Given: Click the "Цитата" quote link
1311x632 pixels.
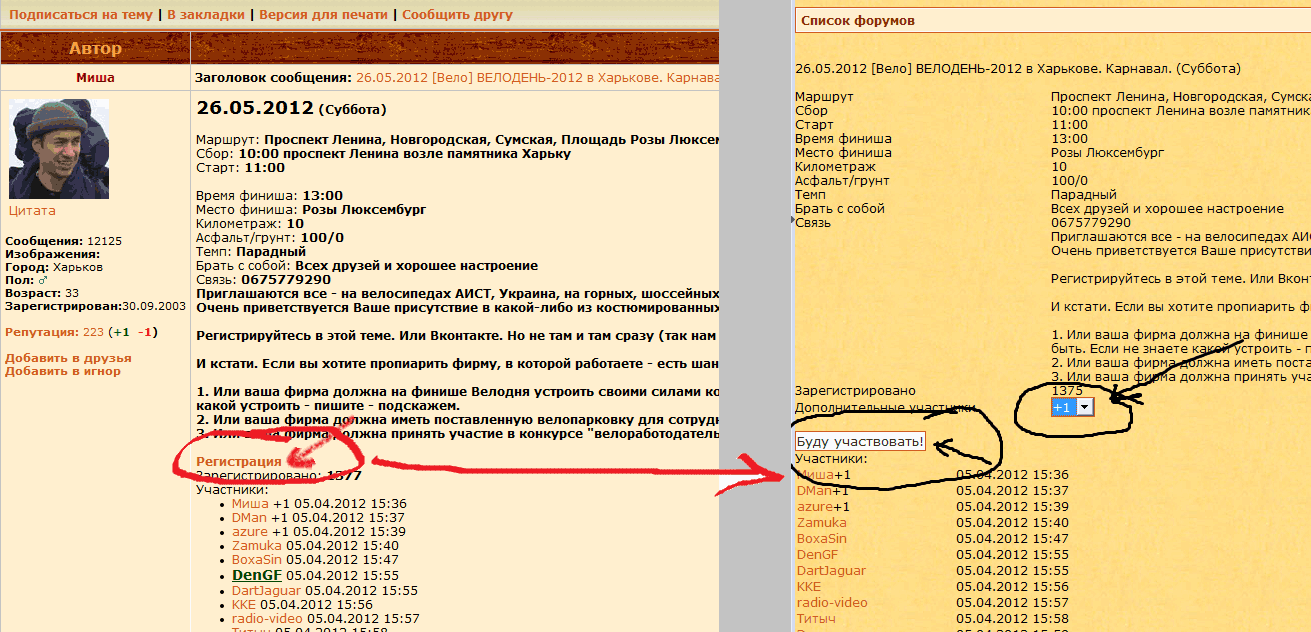Looking at the screenshot, I should point(32,211).
